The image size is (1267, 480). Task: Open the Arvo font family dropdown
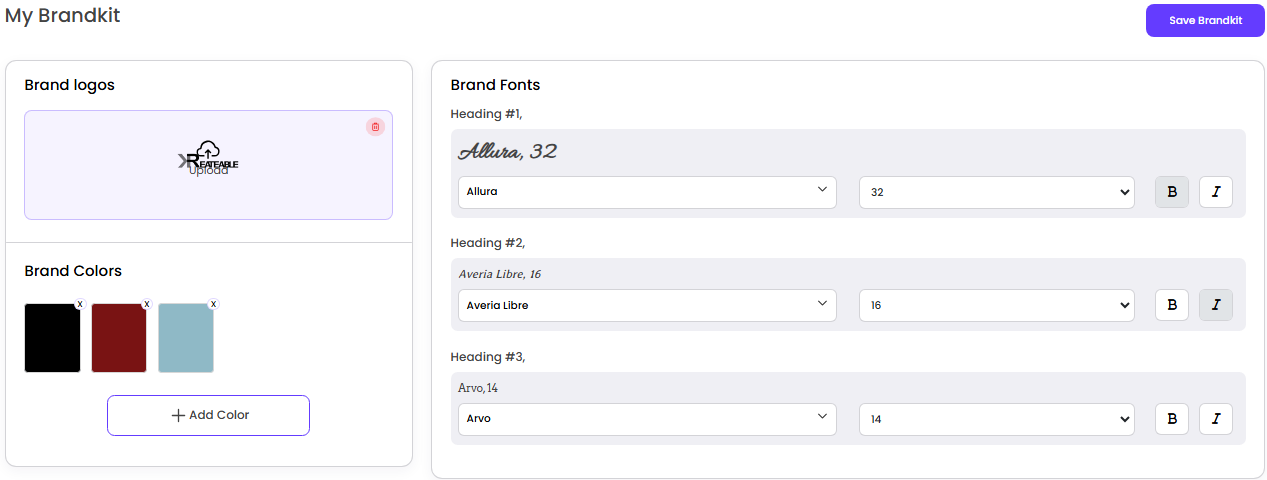pyautogui.click(x=647, y=419)
